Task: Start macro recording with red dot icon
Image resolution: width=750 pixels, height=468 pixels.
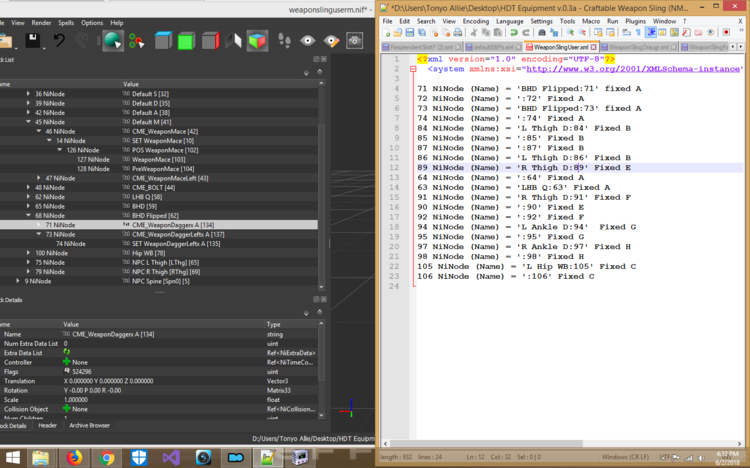Action: 726,33
